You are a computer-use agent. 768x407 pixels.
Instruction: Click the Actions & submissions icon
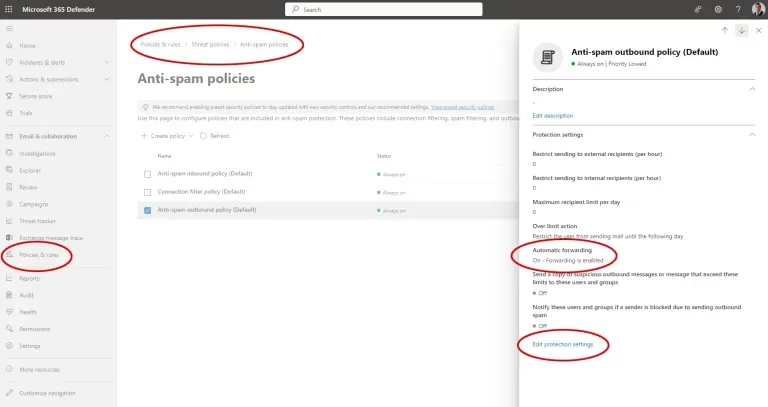[x=9, y=79]
